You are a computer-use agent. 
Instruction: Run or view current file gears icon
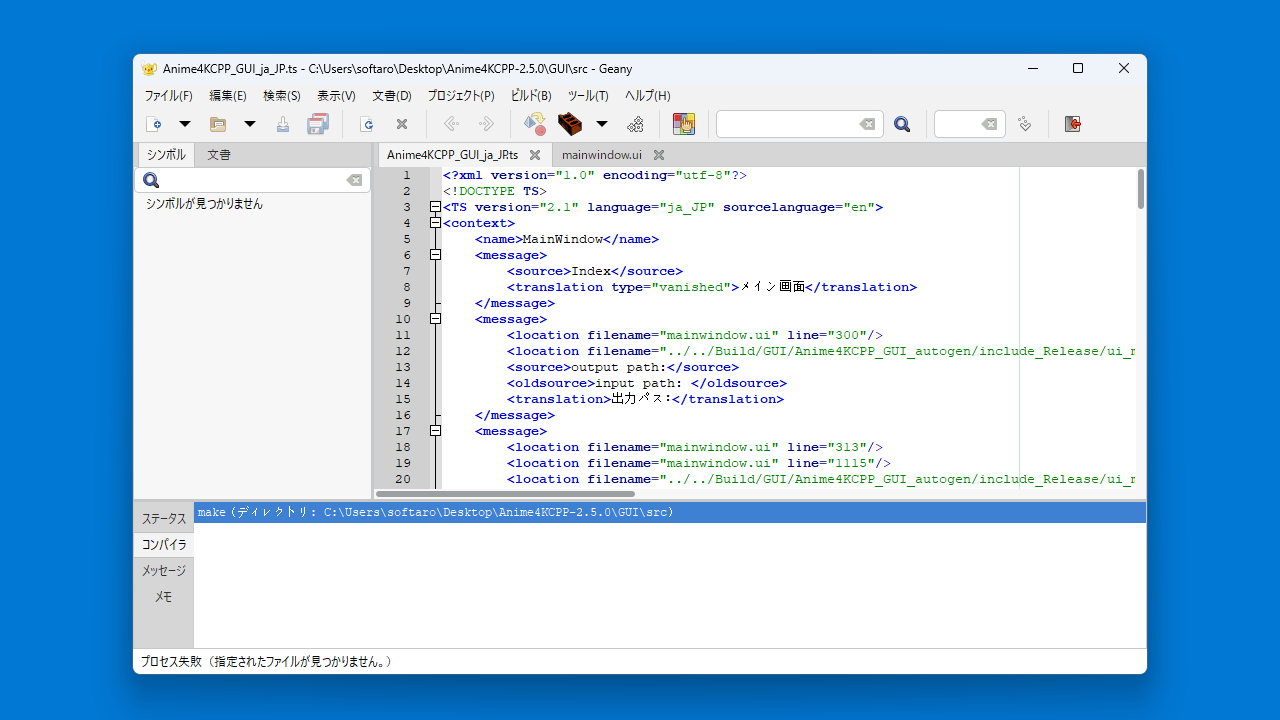click(x=635, y=124)
